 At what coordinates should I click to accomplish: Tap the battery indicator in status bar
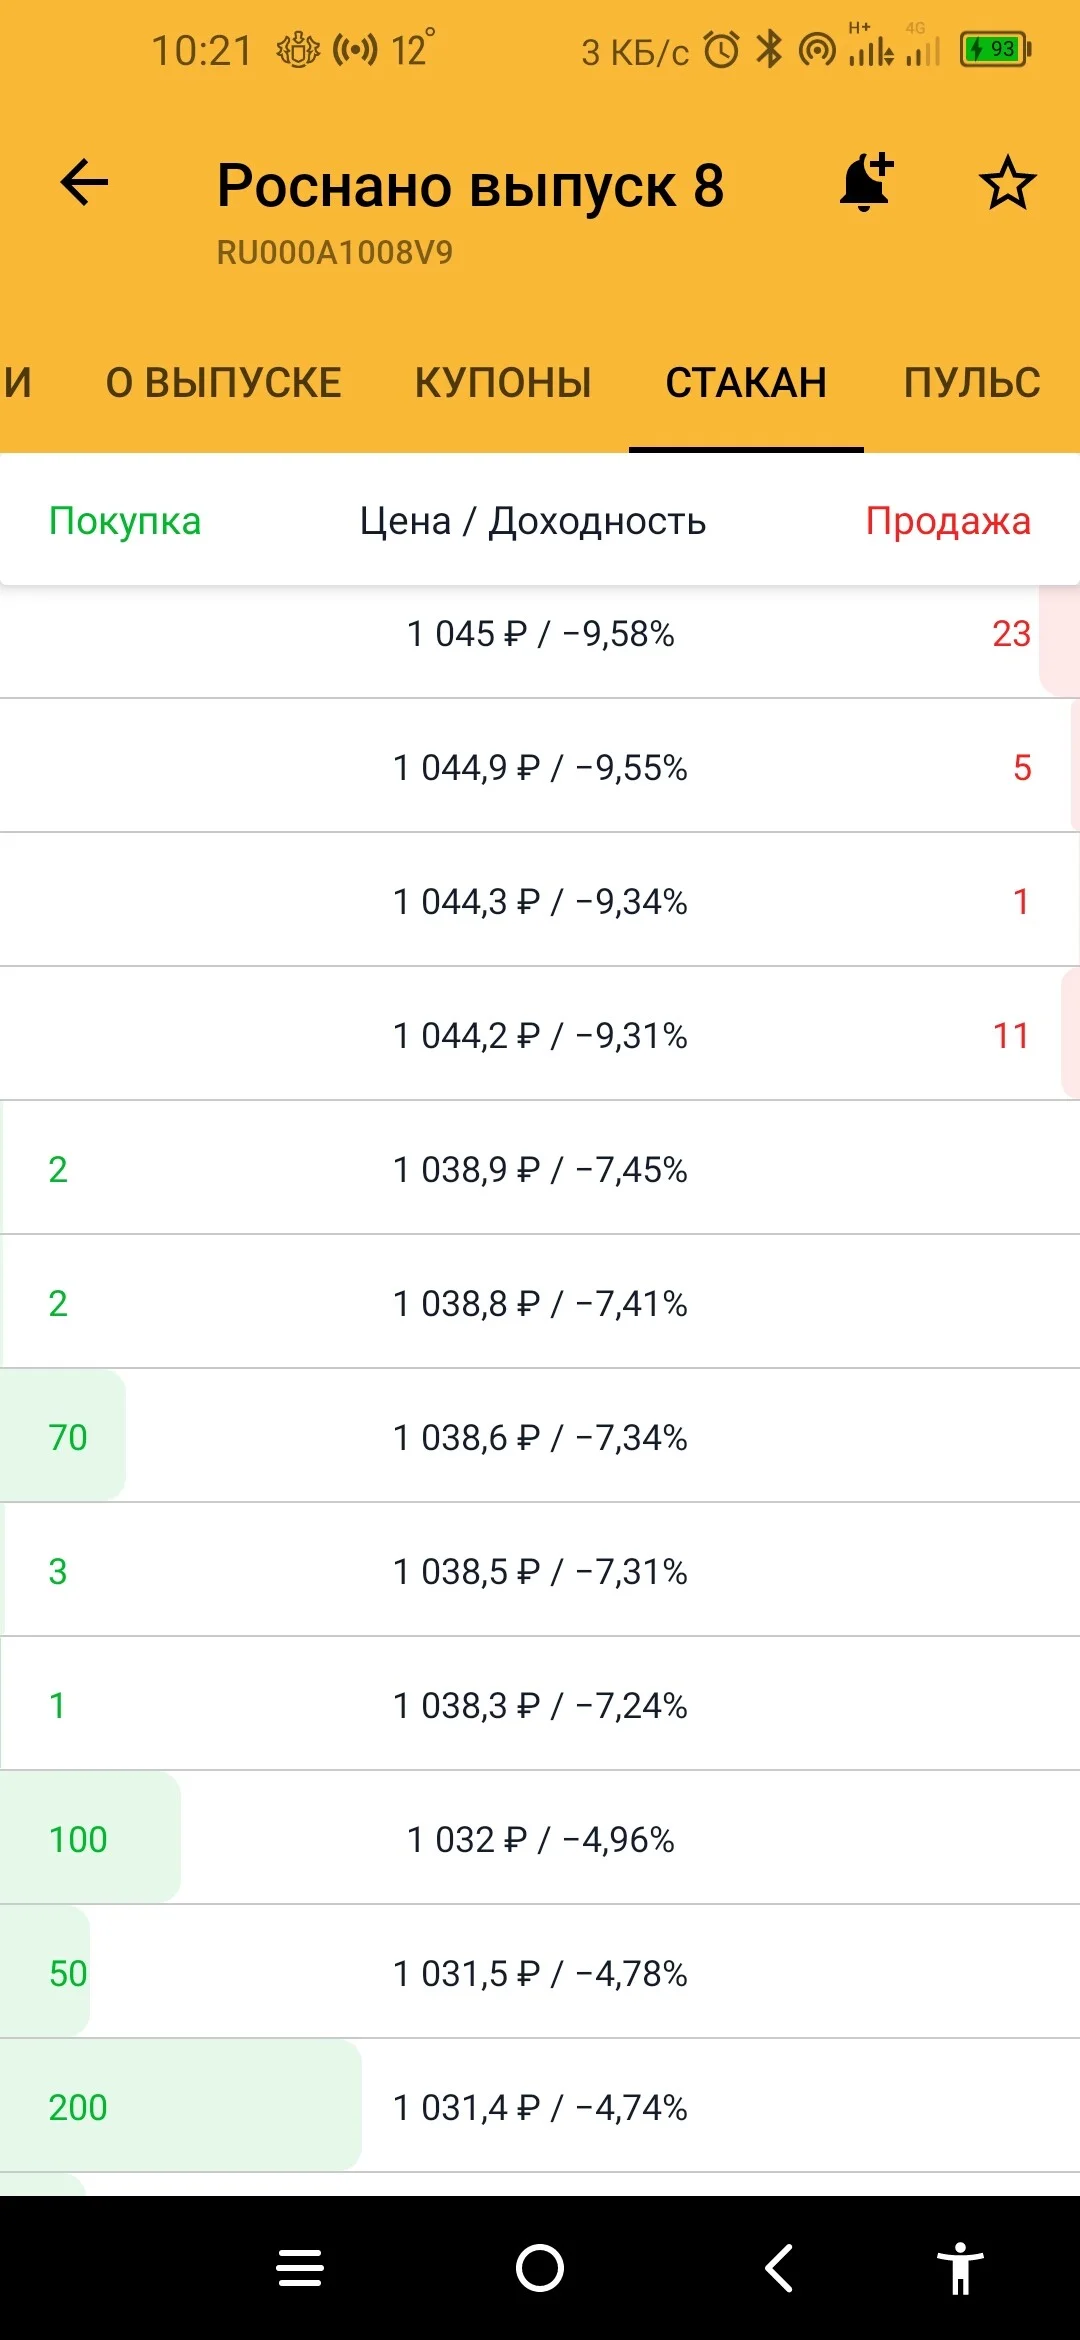pyautogui.click(x=995, y=49)
